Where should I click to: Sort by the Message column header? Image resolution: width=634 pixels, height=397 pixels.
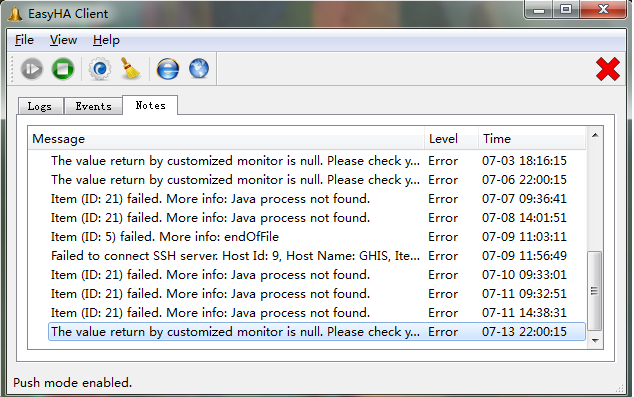[226, 139]
